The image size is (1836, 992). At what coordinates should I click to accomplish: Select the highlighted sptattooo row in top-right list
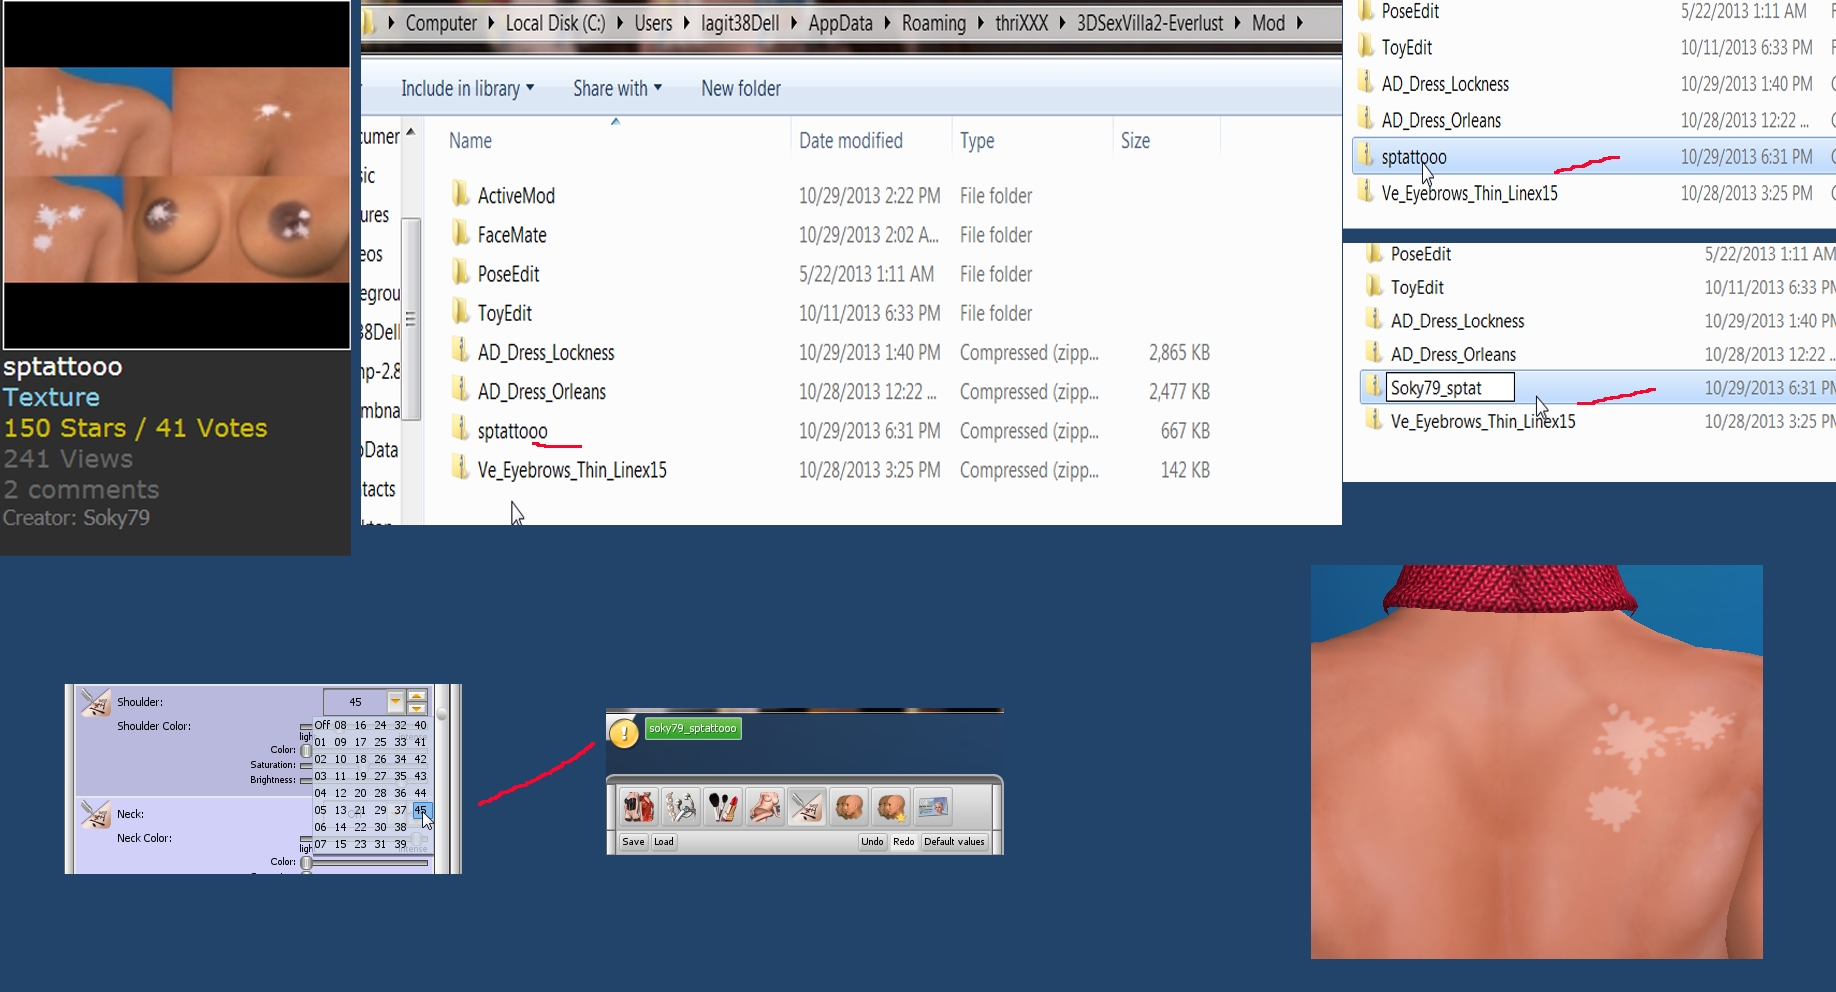click(x=1594, y=157)
